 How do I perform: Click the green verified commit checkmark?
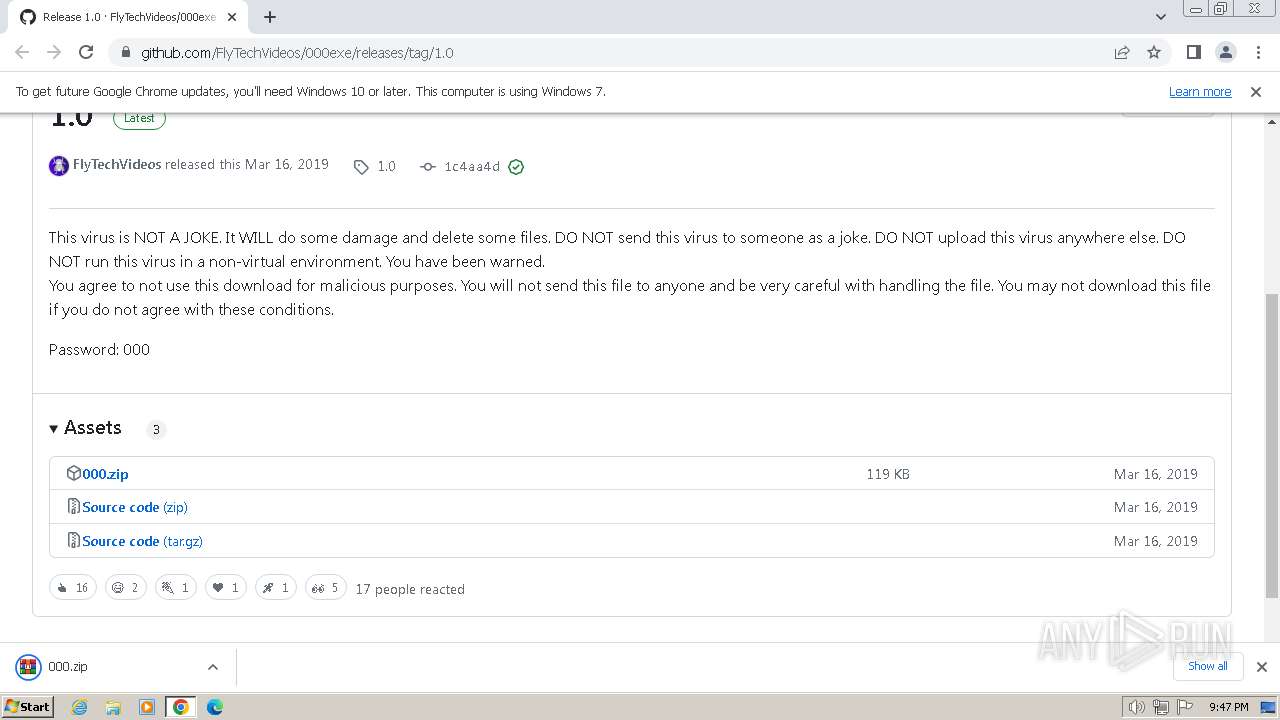(516, 167)
